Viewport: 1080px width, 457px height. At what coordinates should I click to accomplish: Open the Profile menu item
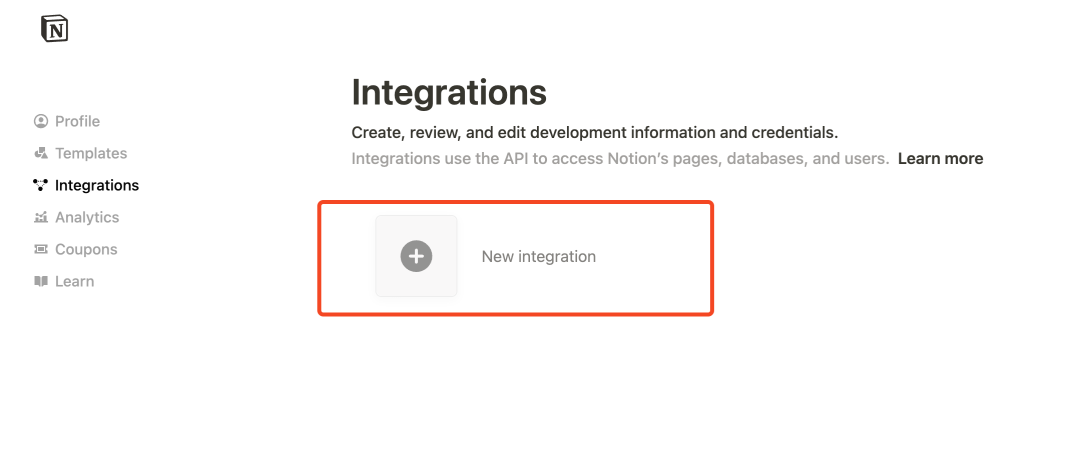click(67, 121)
